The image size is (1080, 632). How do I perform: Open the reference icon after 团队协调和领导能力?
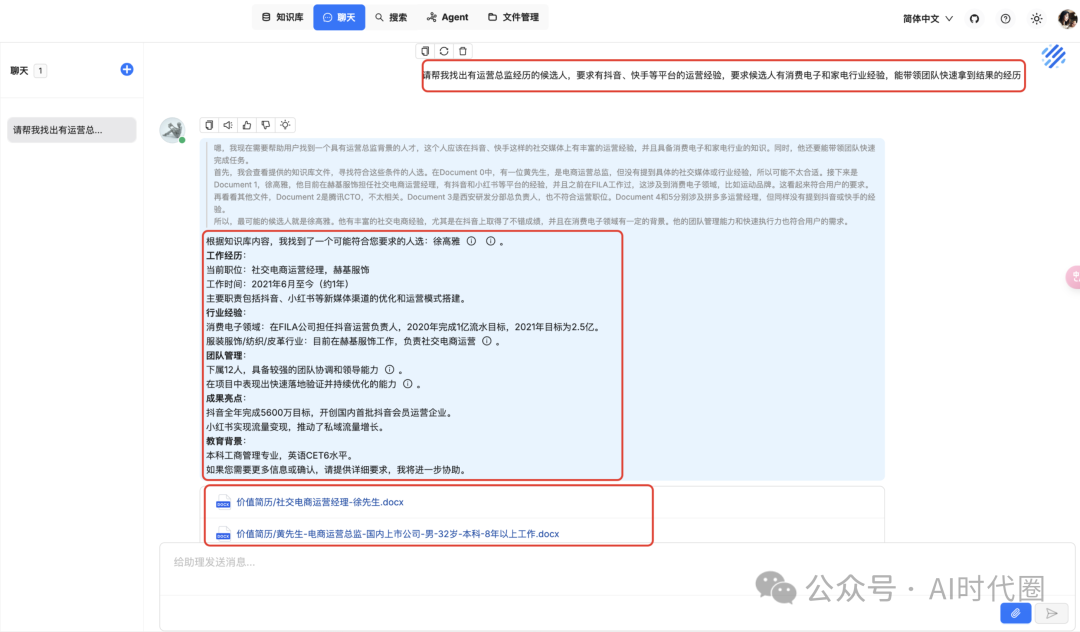pos(390,370)
